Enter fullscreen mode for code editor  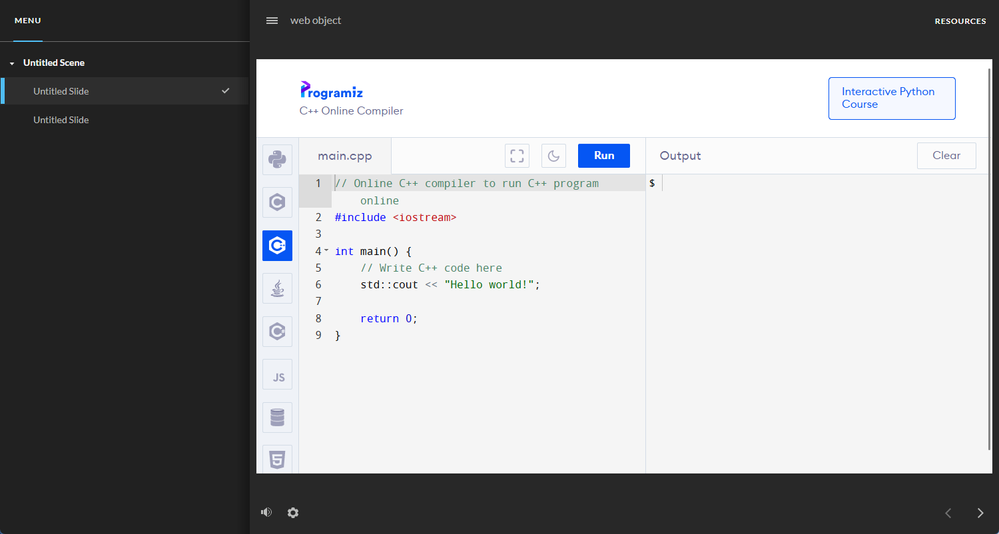tap(517, 155)
